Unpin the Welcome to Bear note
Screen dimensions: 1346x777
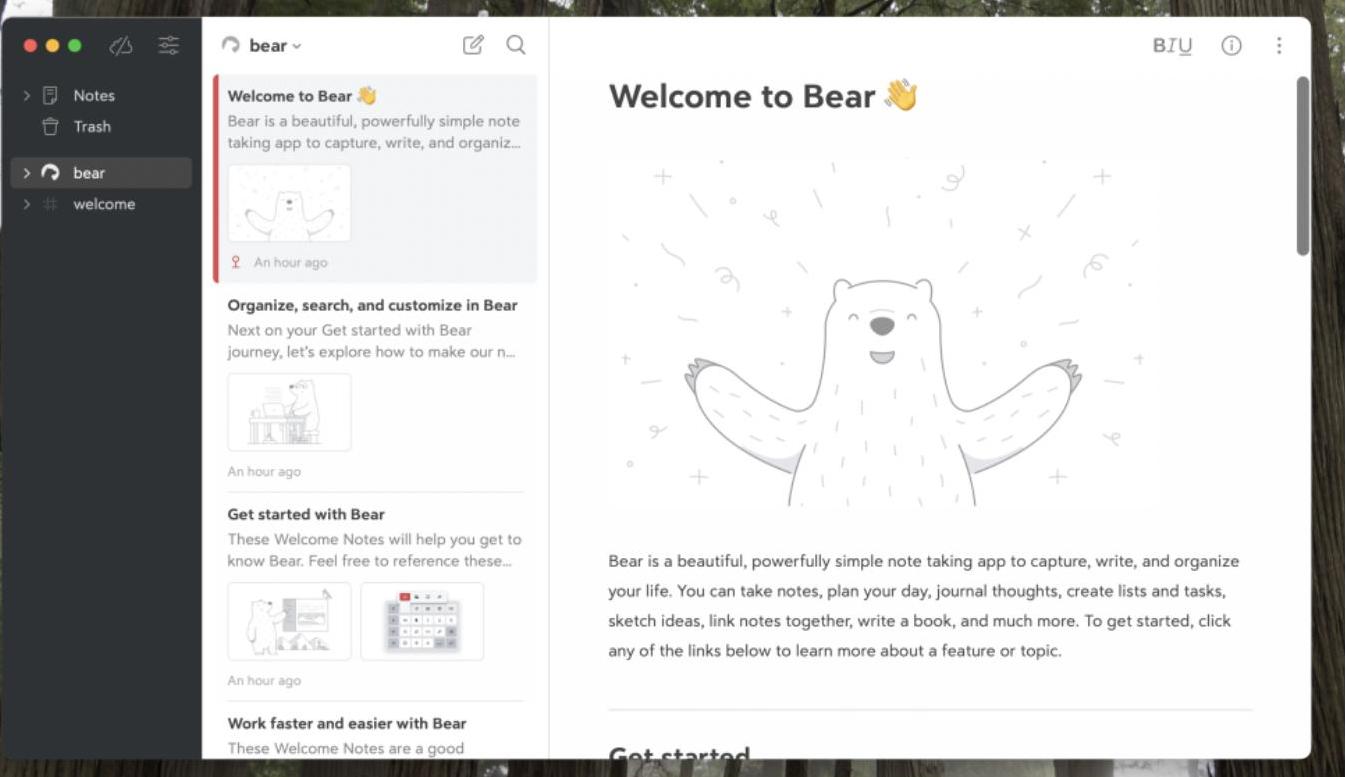tap(236, 261)
